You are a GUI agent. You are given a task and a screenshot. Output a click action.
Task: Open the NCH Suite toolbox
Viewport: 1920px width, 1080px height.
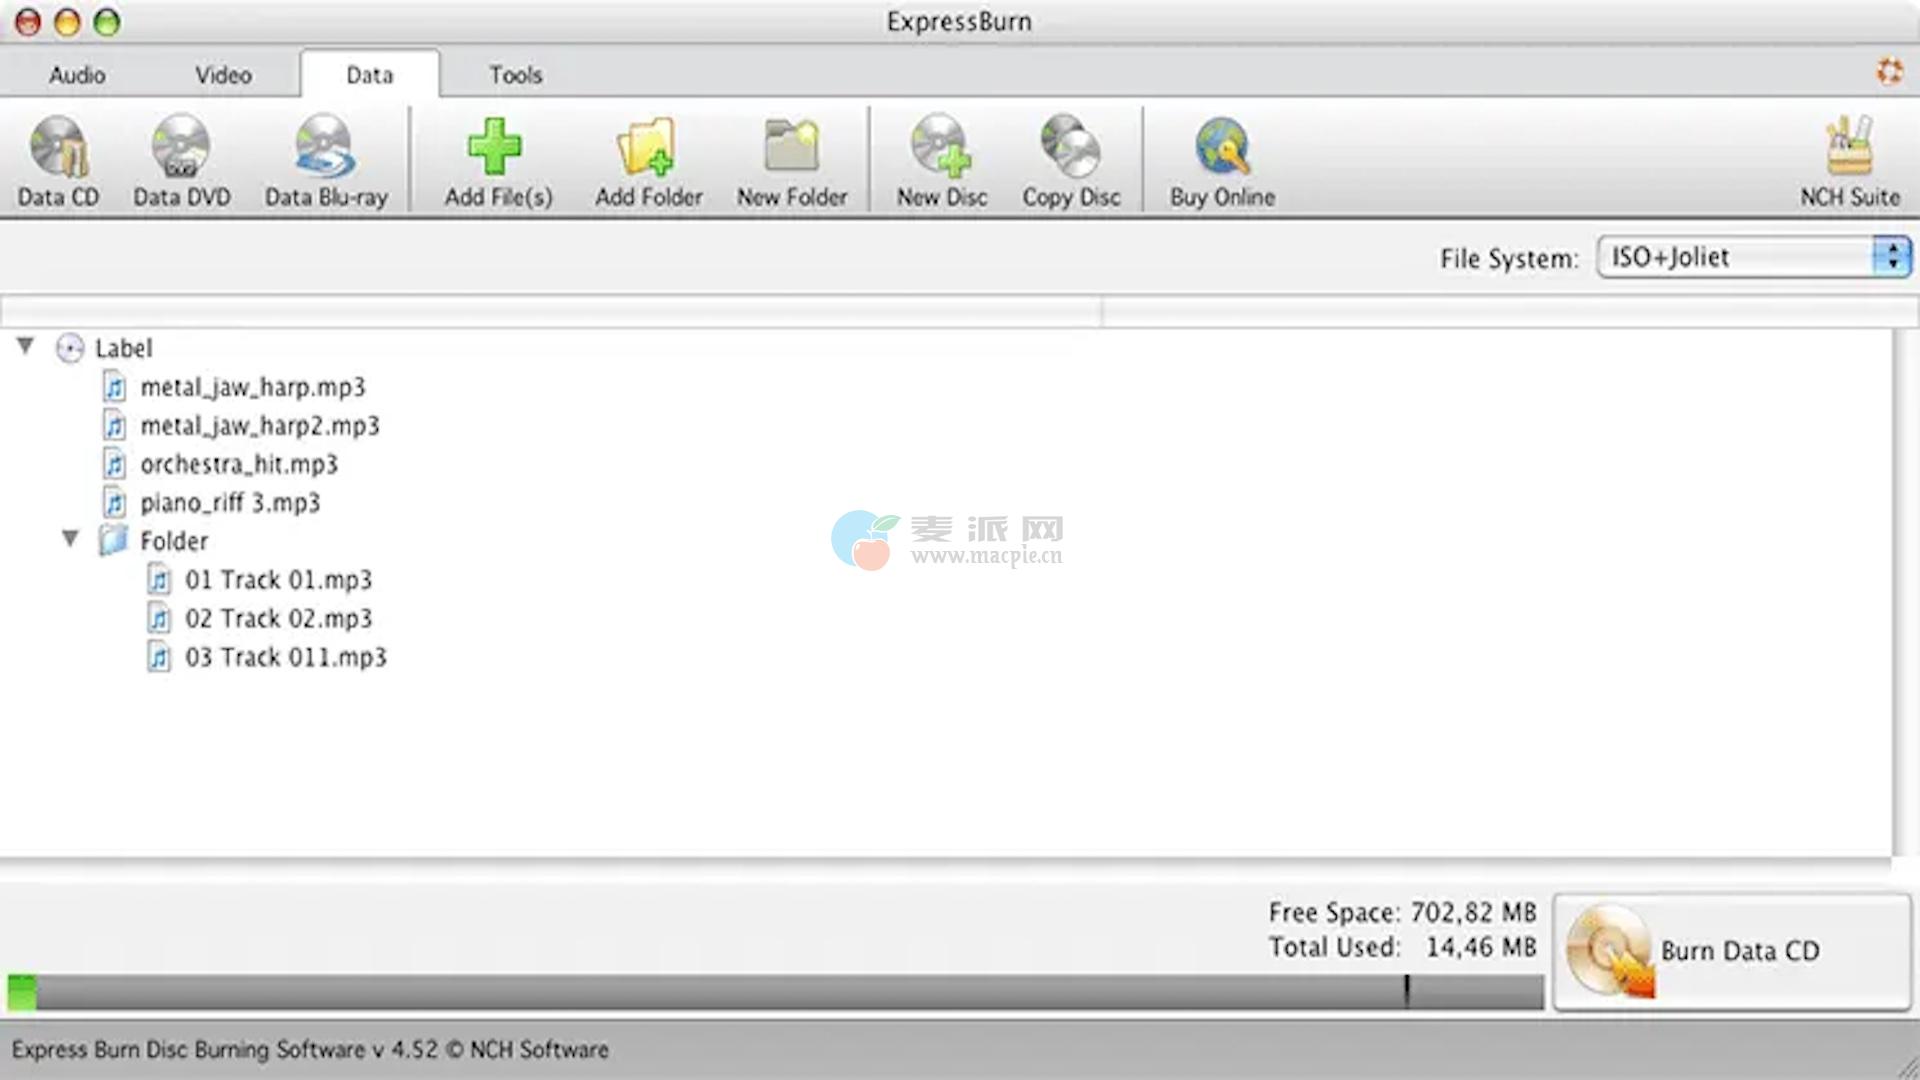pyautogui.click(x=1850, y=160)
